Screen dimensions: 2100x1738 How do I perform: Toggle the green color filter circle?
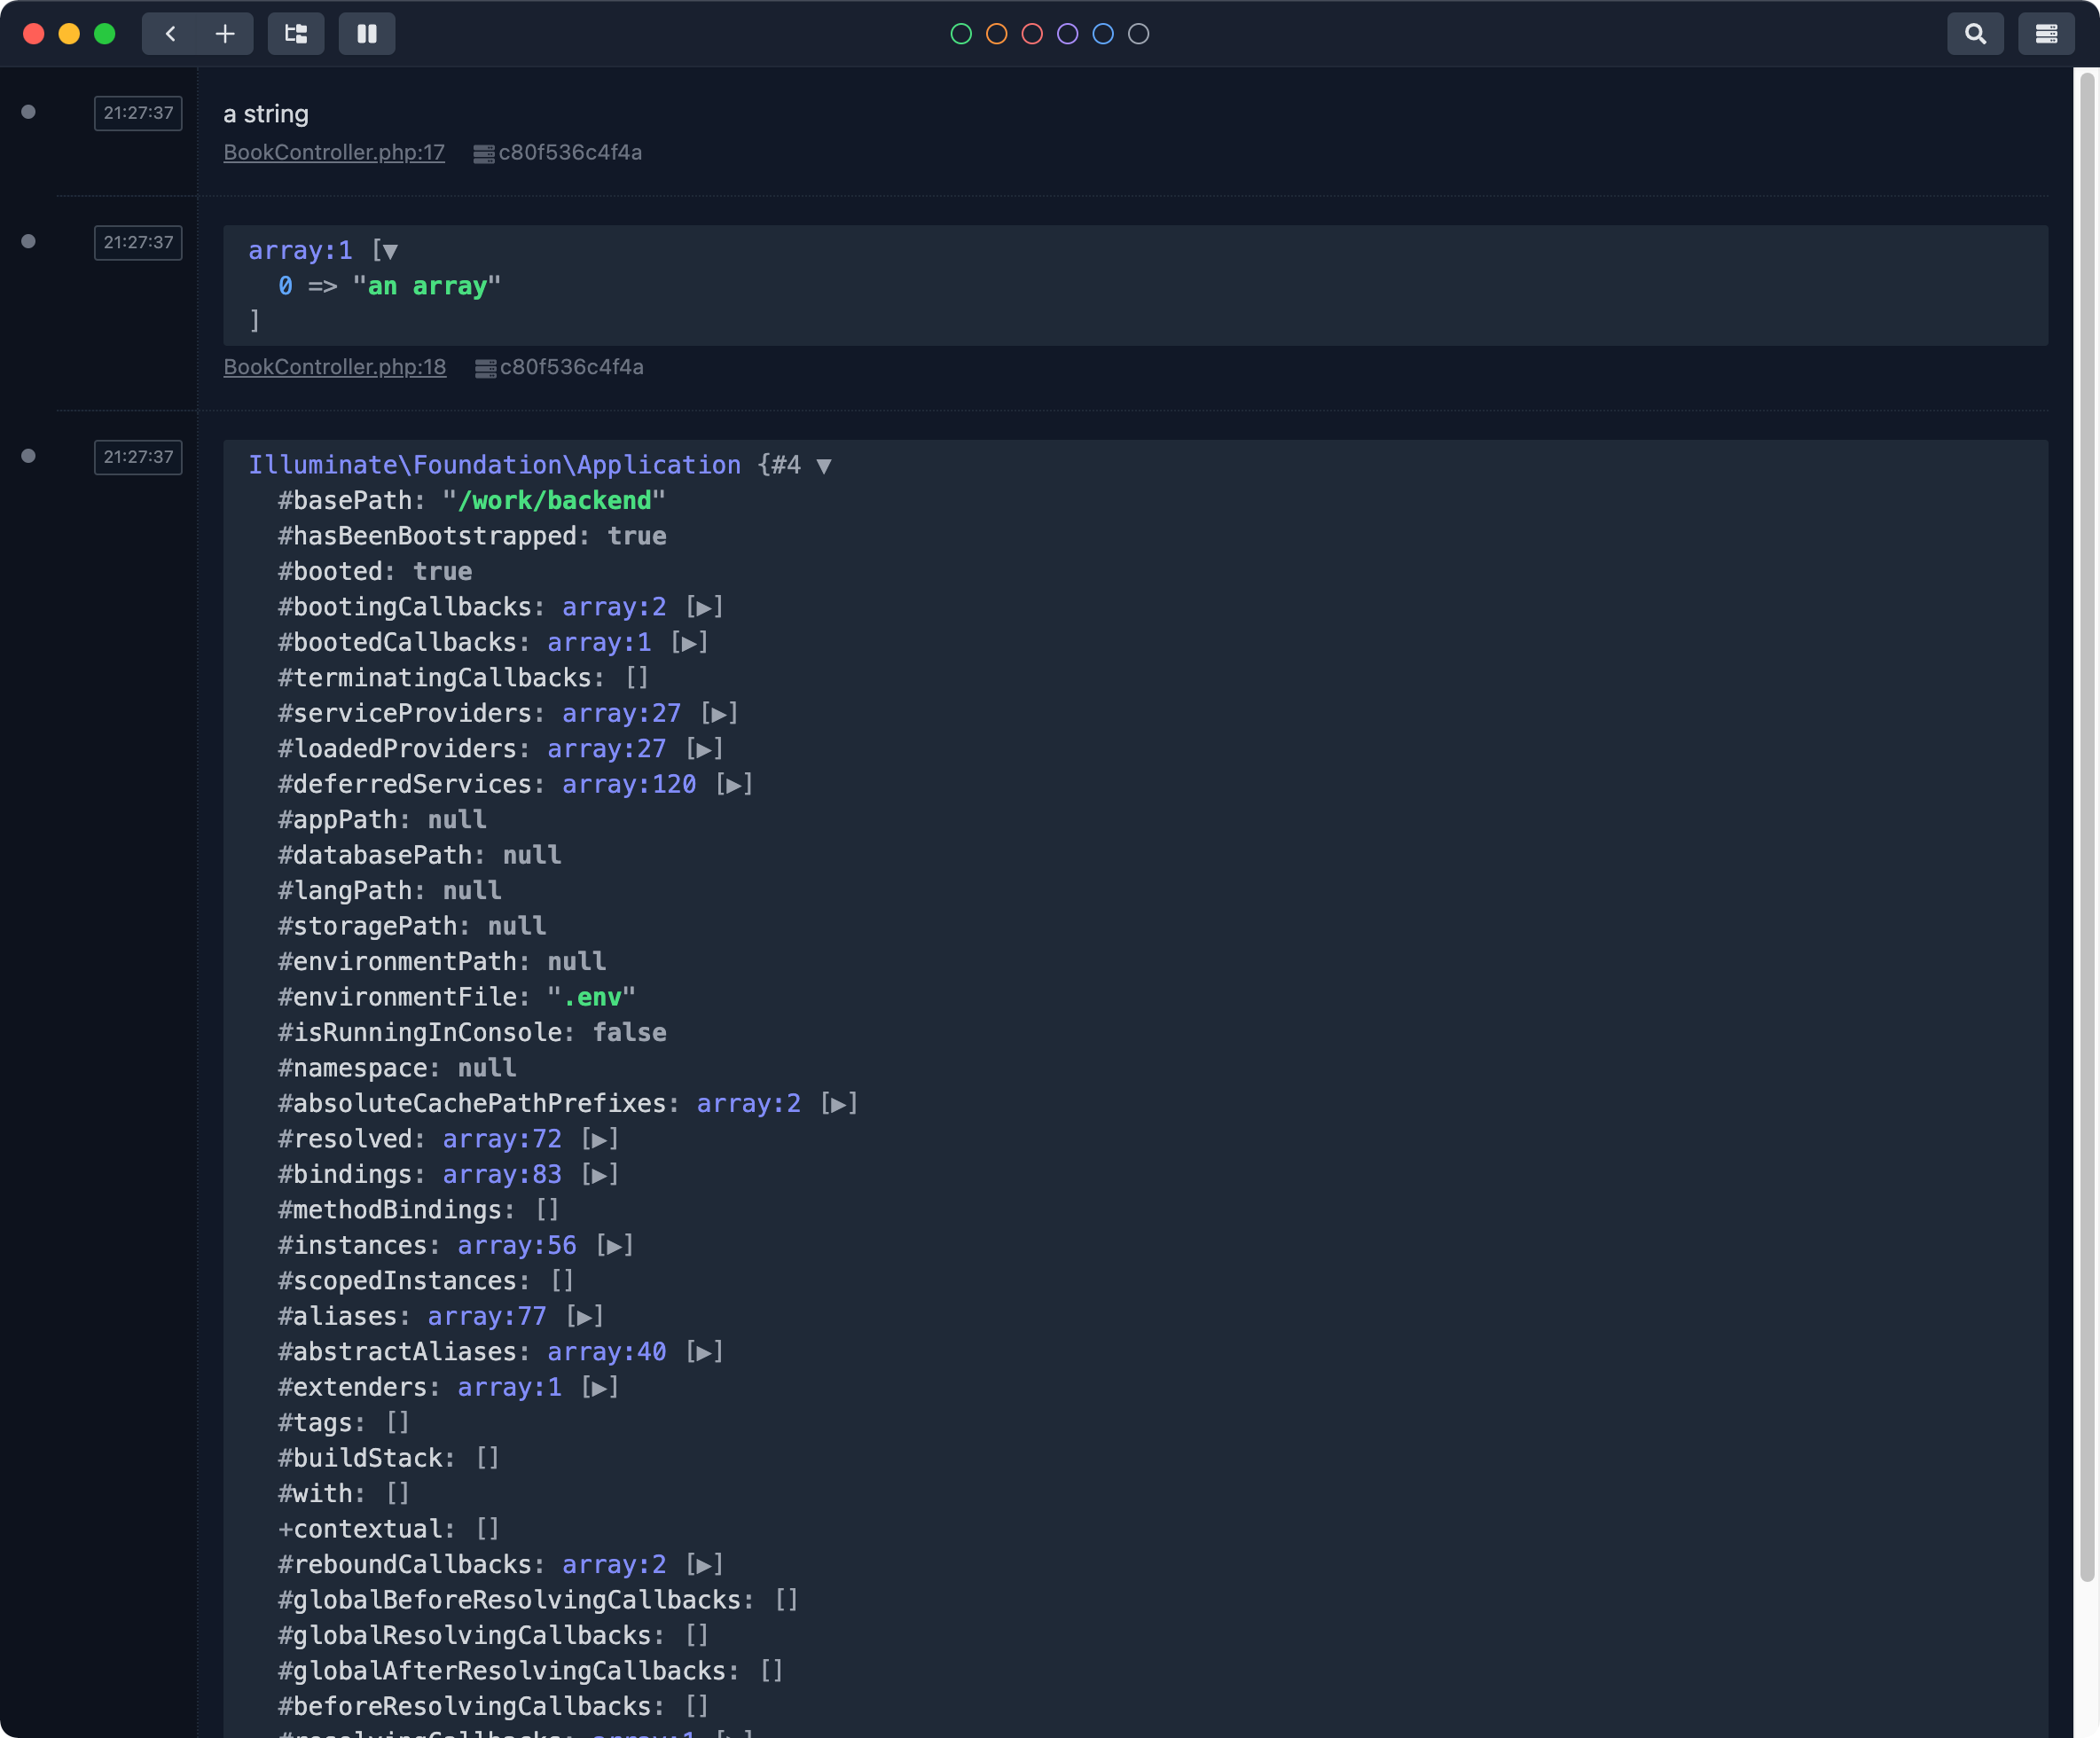click(961, 33)
